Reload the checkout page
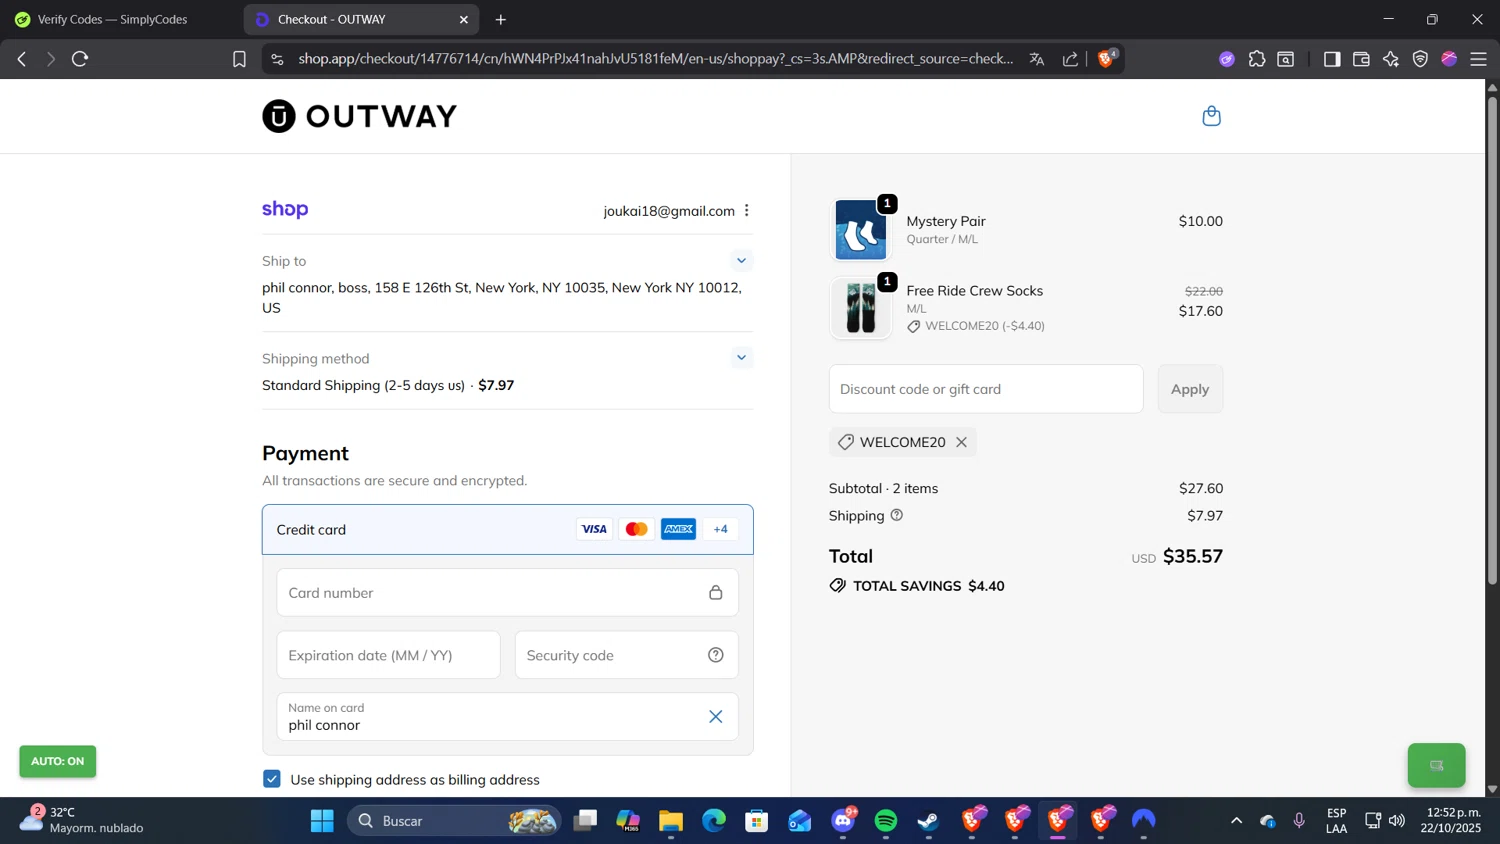 pos(81,59)
